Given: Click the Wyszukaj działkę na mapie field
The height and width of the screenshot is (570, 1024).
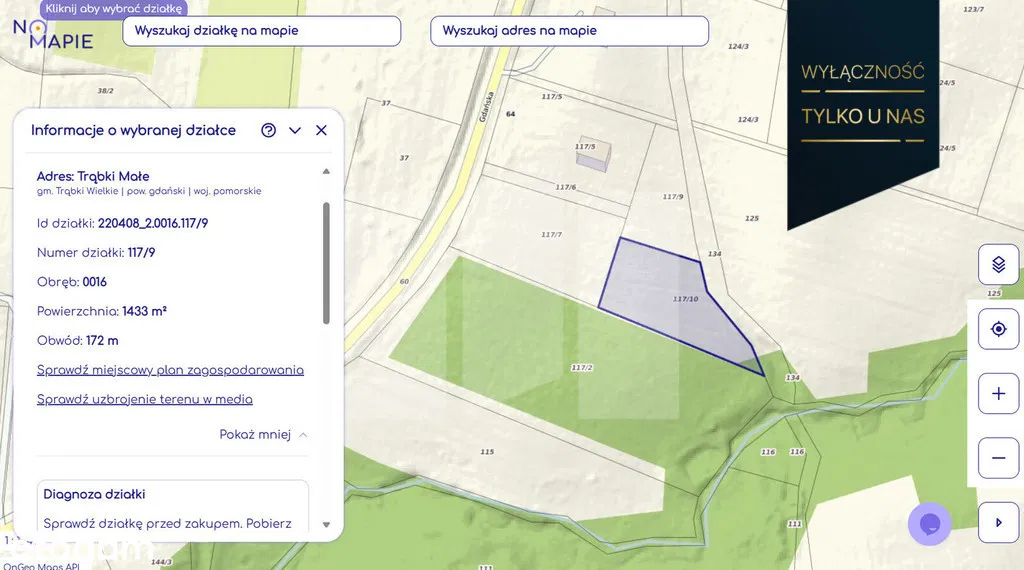Looking at the screenshot, I should click(261, 31).
